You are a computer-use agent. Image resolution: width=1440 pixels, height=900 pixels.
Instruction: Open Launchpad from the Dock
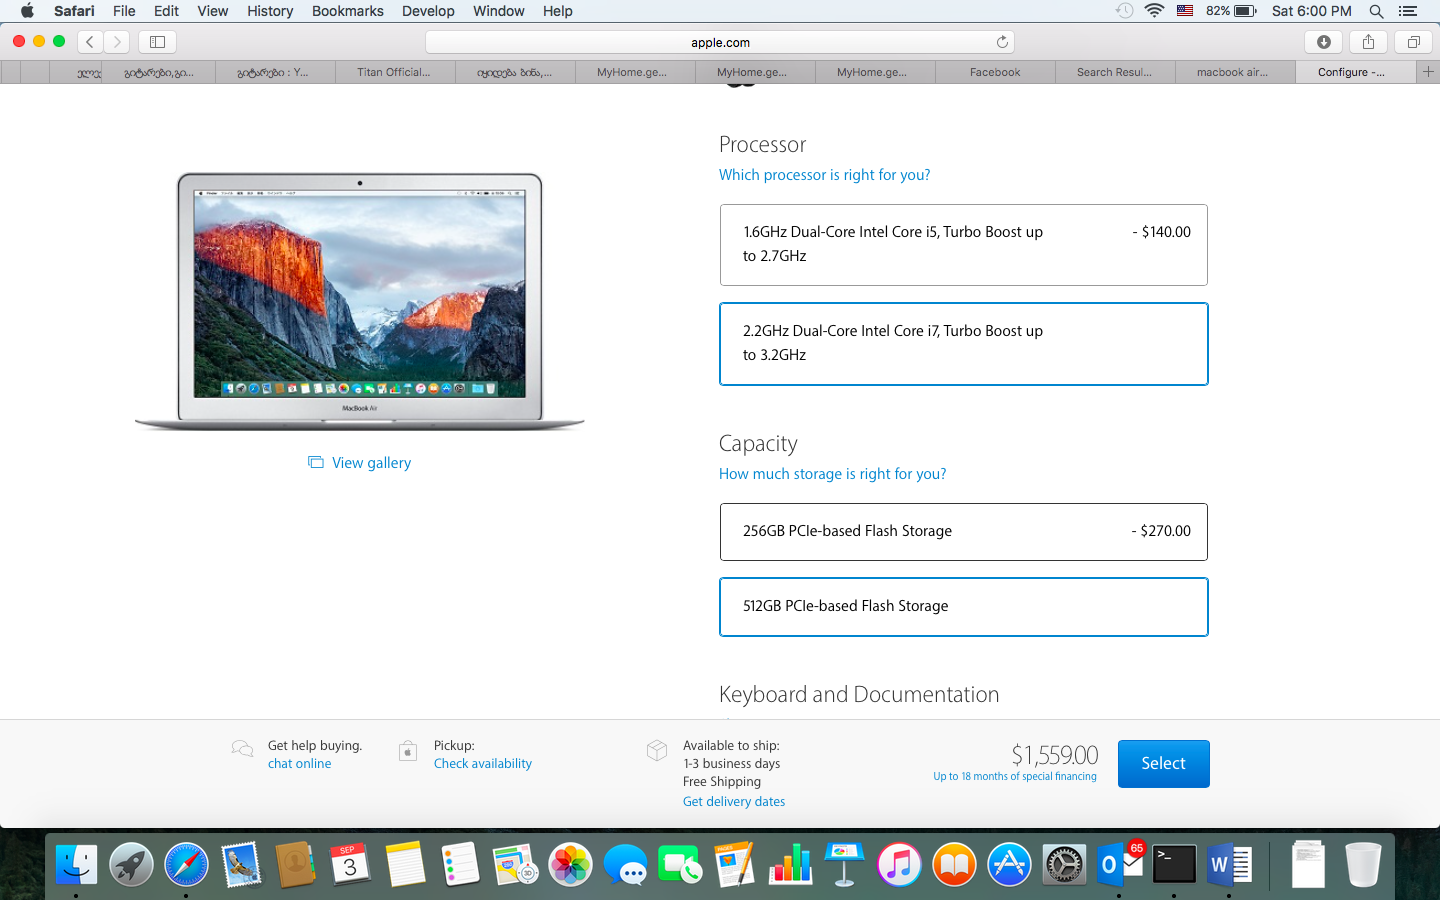click(x=131, y=865)
